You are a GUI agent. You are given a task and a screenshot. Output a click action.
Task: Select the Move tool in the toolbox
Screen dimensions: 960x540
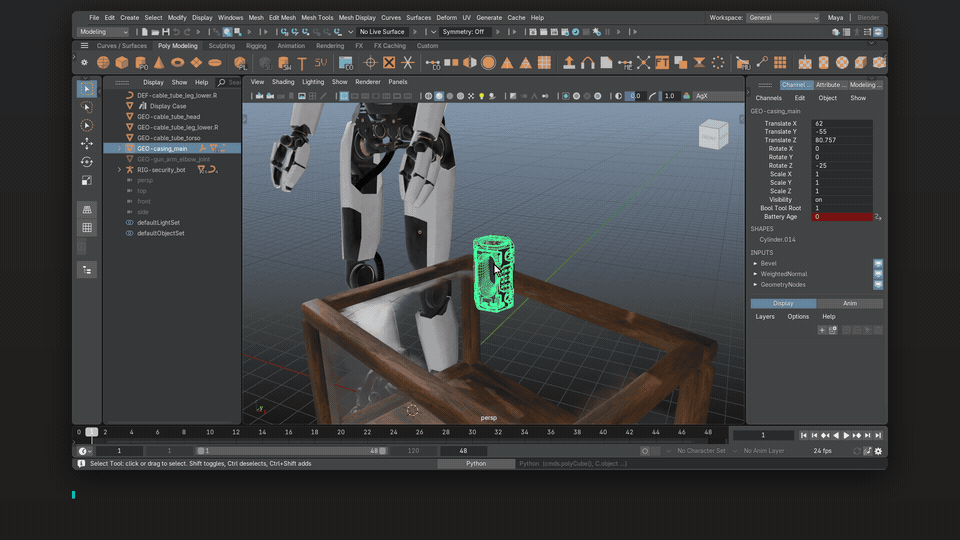pyautogui.click(x=87, y=143)
